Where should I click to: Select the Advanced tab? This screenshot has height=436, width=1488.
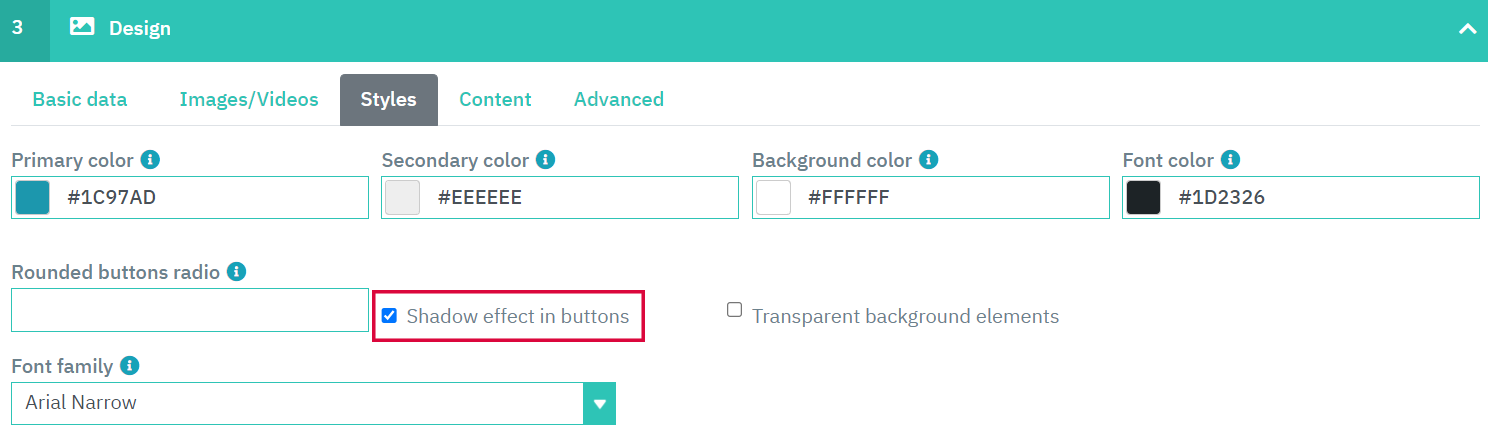[619, 99]
